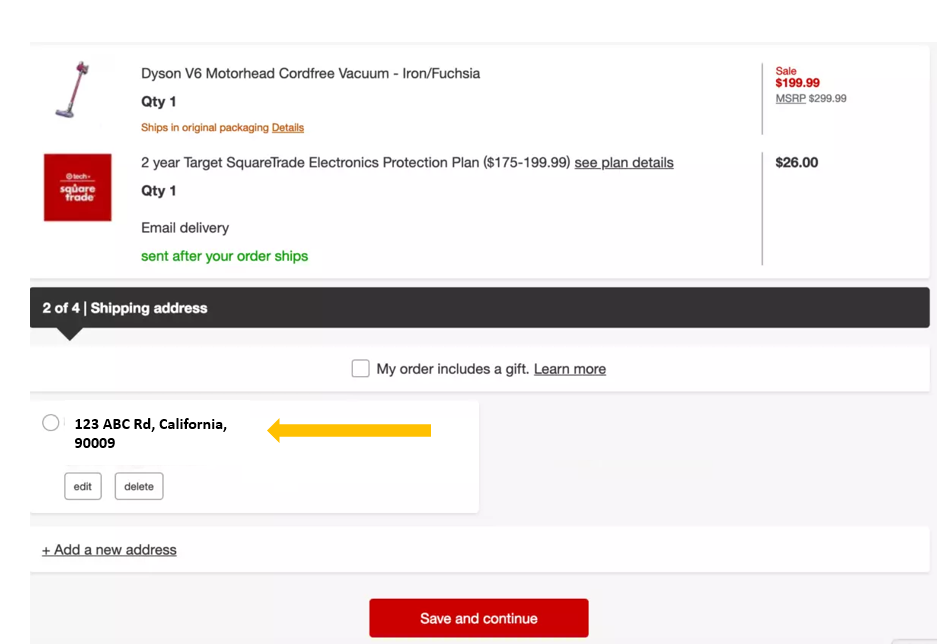Click the Dyson V6 Motorhead product title
This screenshot has height=644, width=937.
(310, 73)
